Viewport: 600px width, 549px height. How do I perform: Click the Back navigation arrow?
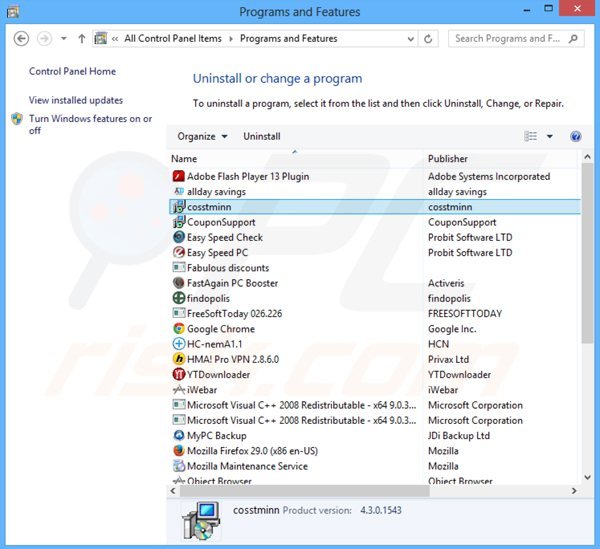point(21,39)
